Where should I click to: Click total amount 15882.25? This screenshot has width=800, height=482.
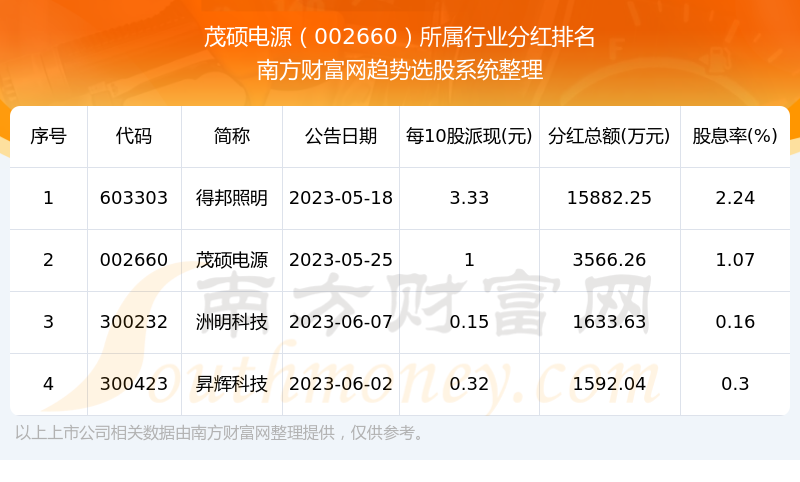(x=609, y=198)
